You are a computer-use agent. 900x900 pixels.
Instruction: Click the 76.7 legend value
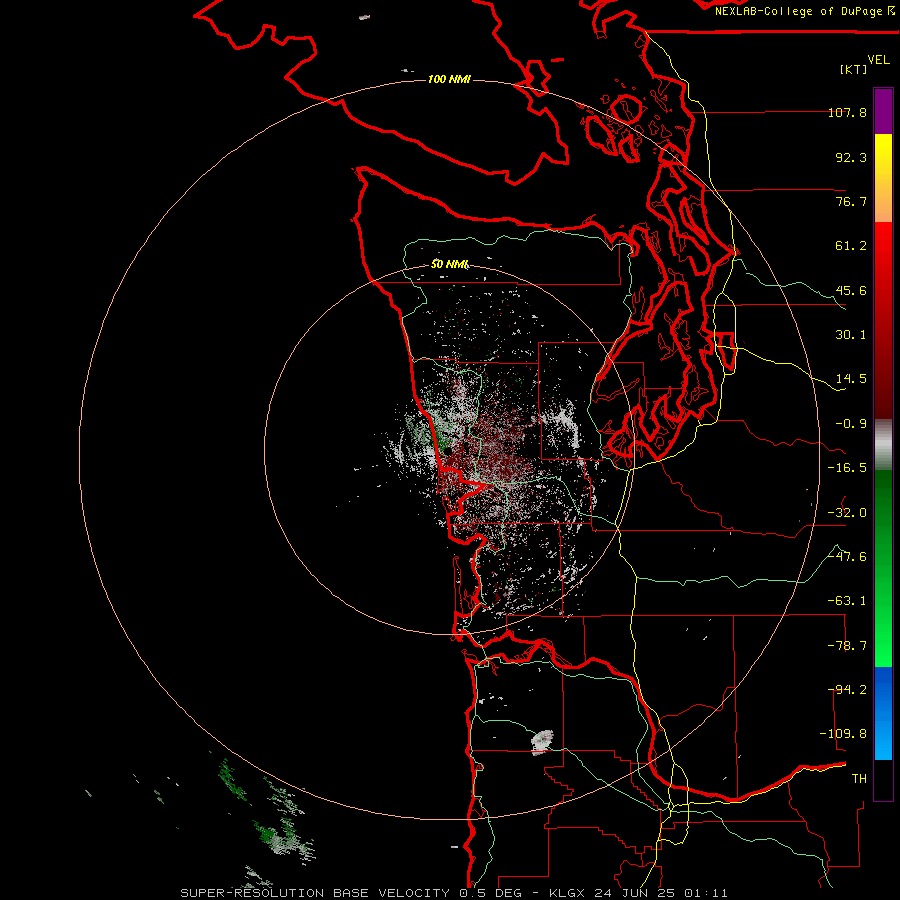(x=851, y=201)
